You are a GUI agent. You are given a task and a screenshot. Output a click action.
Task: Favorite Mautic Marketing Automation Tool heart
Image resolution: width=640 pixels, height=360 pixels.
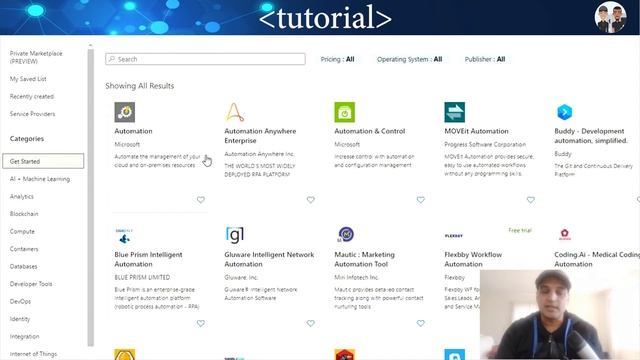coord(421,323)
